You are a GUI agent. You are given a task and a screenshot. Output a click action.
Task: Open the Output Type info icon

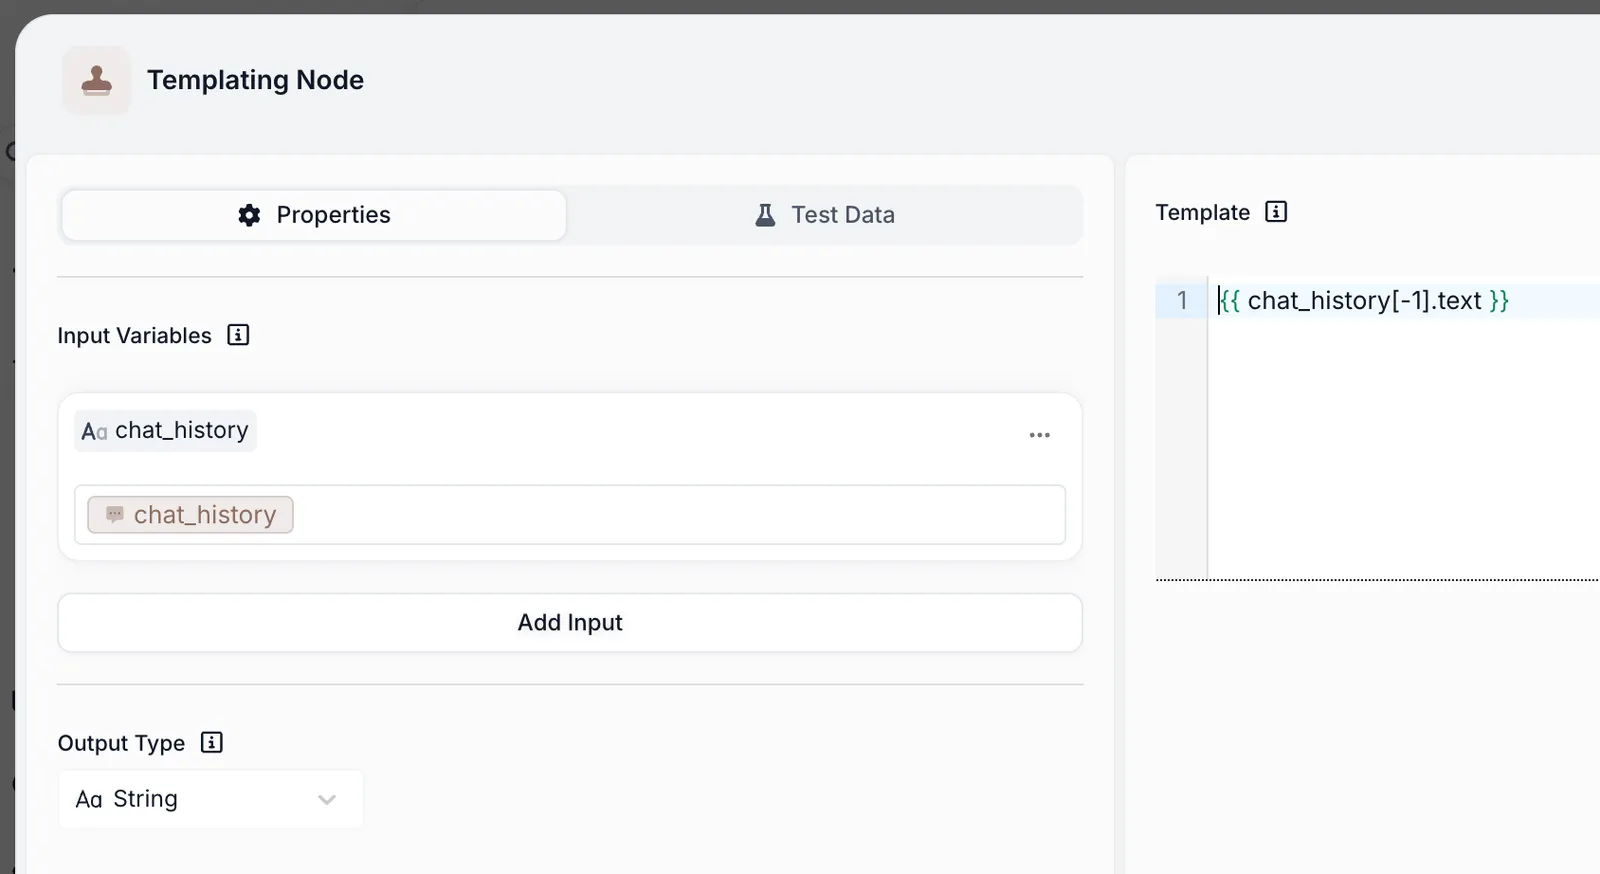[211, 742]
